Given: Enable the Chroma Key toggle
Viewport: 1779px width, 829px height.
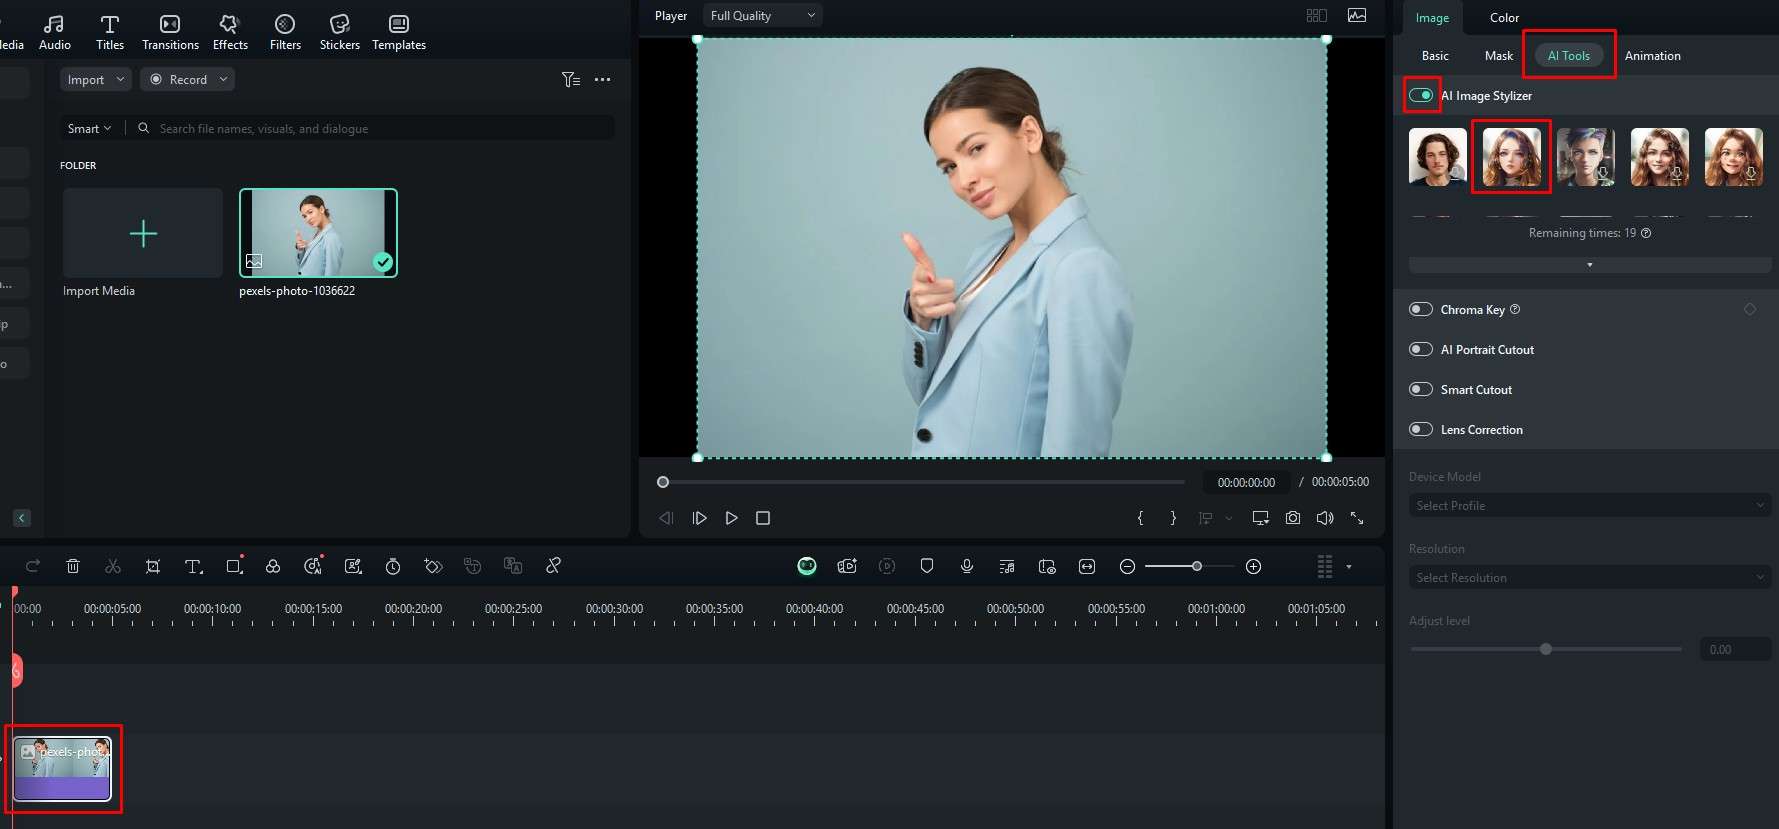Looking at the screenshot, I should 1421,309.
